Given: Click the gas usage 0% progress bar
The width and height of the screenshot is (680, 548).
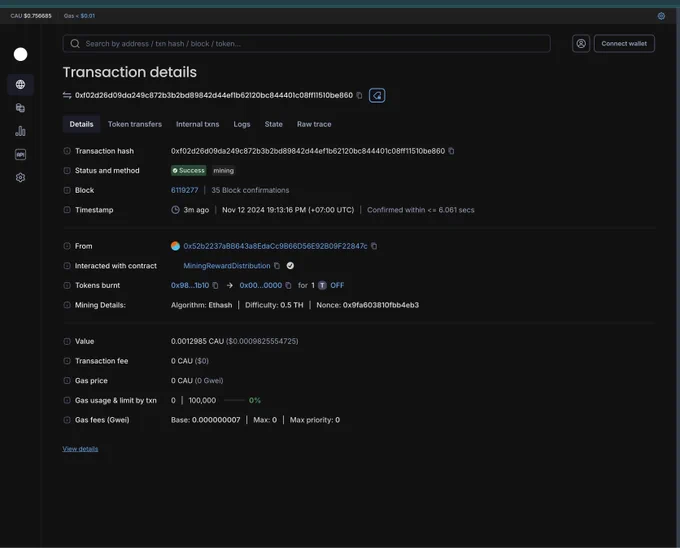Looking at the screenshot, I should (234, 400).
